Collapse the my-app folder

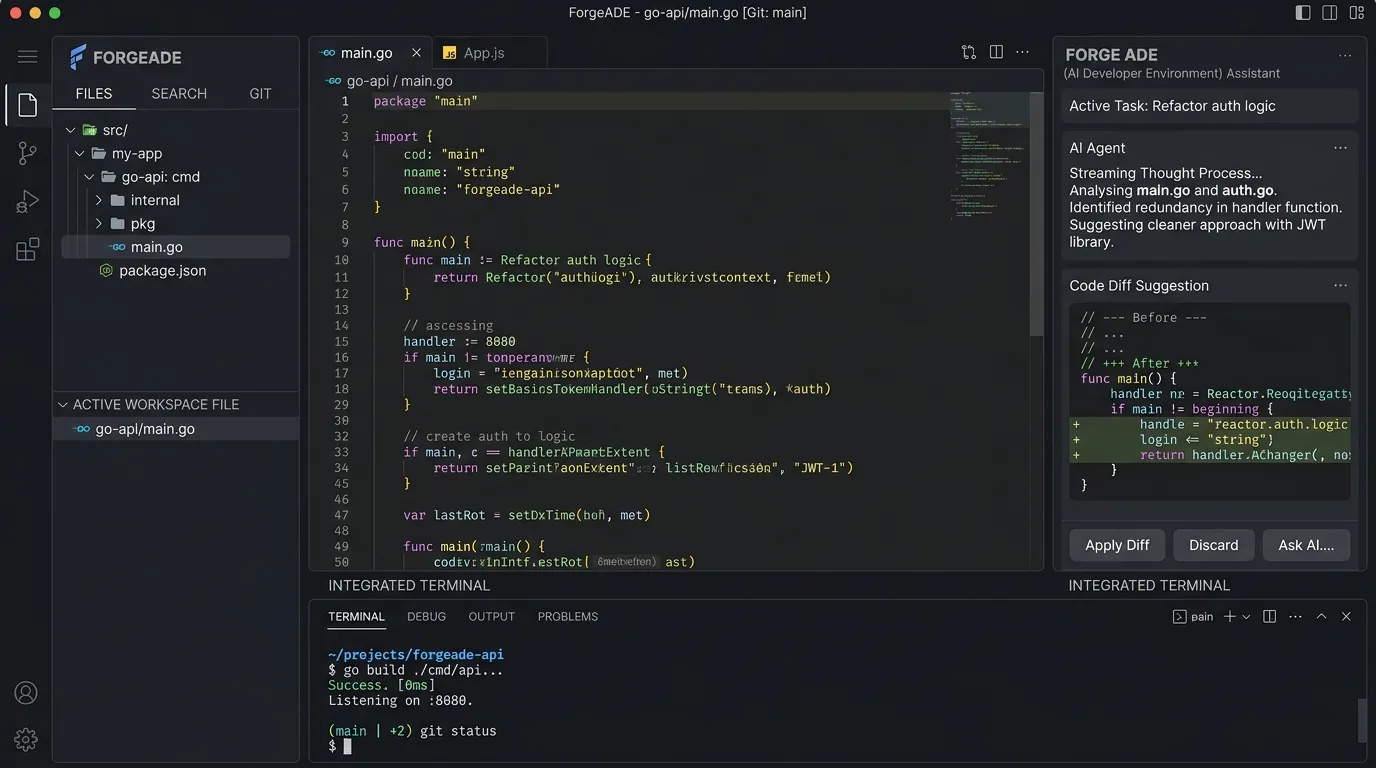point(80,154)
